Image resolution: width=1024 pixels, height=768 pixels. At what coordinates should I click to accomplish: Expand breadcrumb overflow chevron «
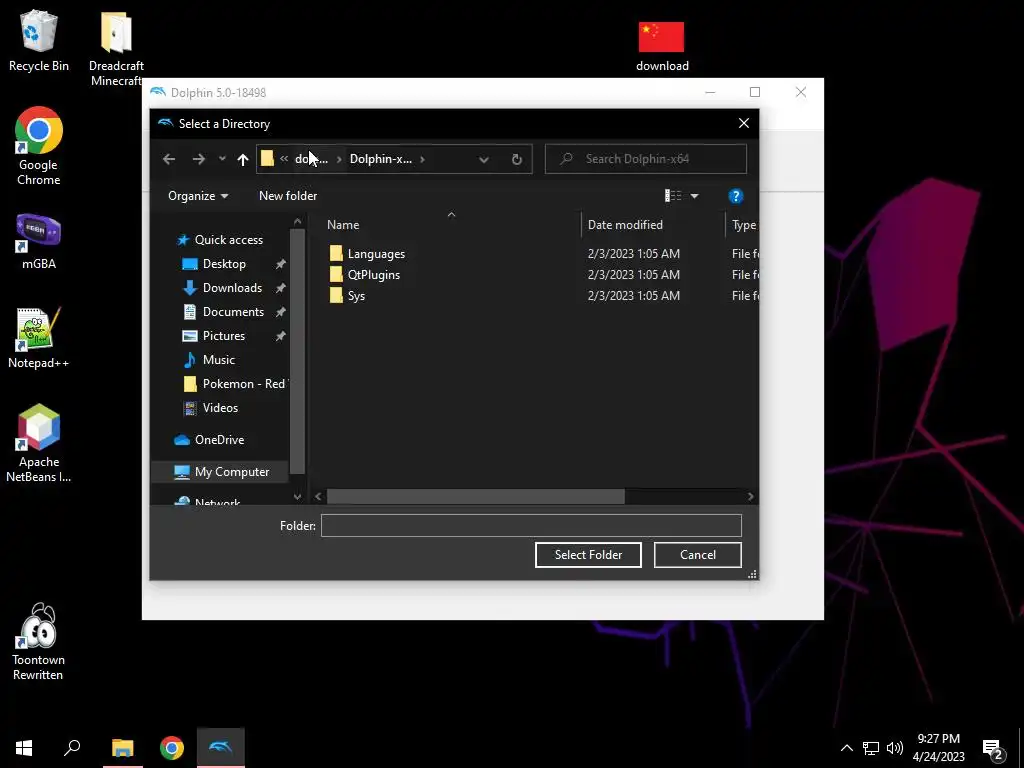(284, 159)
